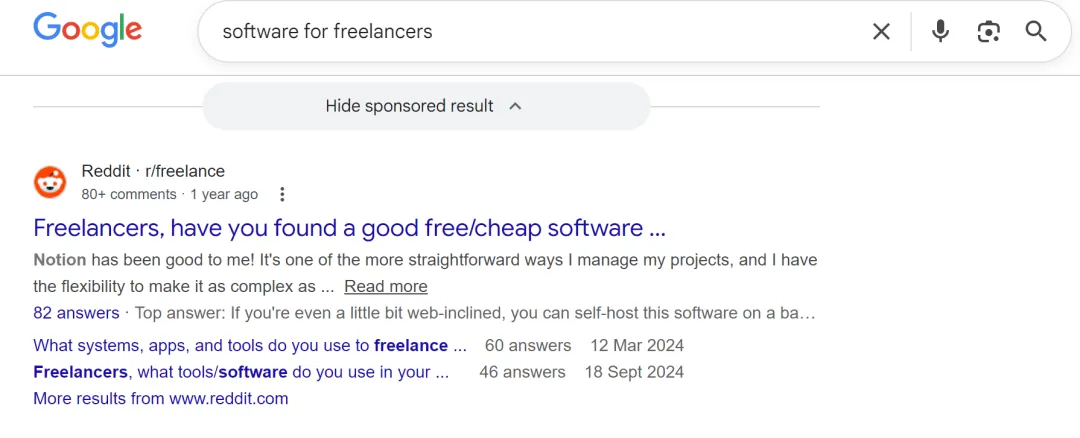Clear the search query with the X icon
Image resolution: width=1080 pixels, height=438 pixels.
click(x=881, y=32)
